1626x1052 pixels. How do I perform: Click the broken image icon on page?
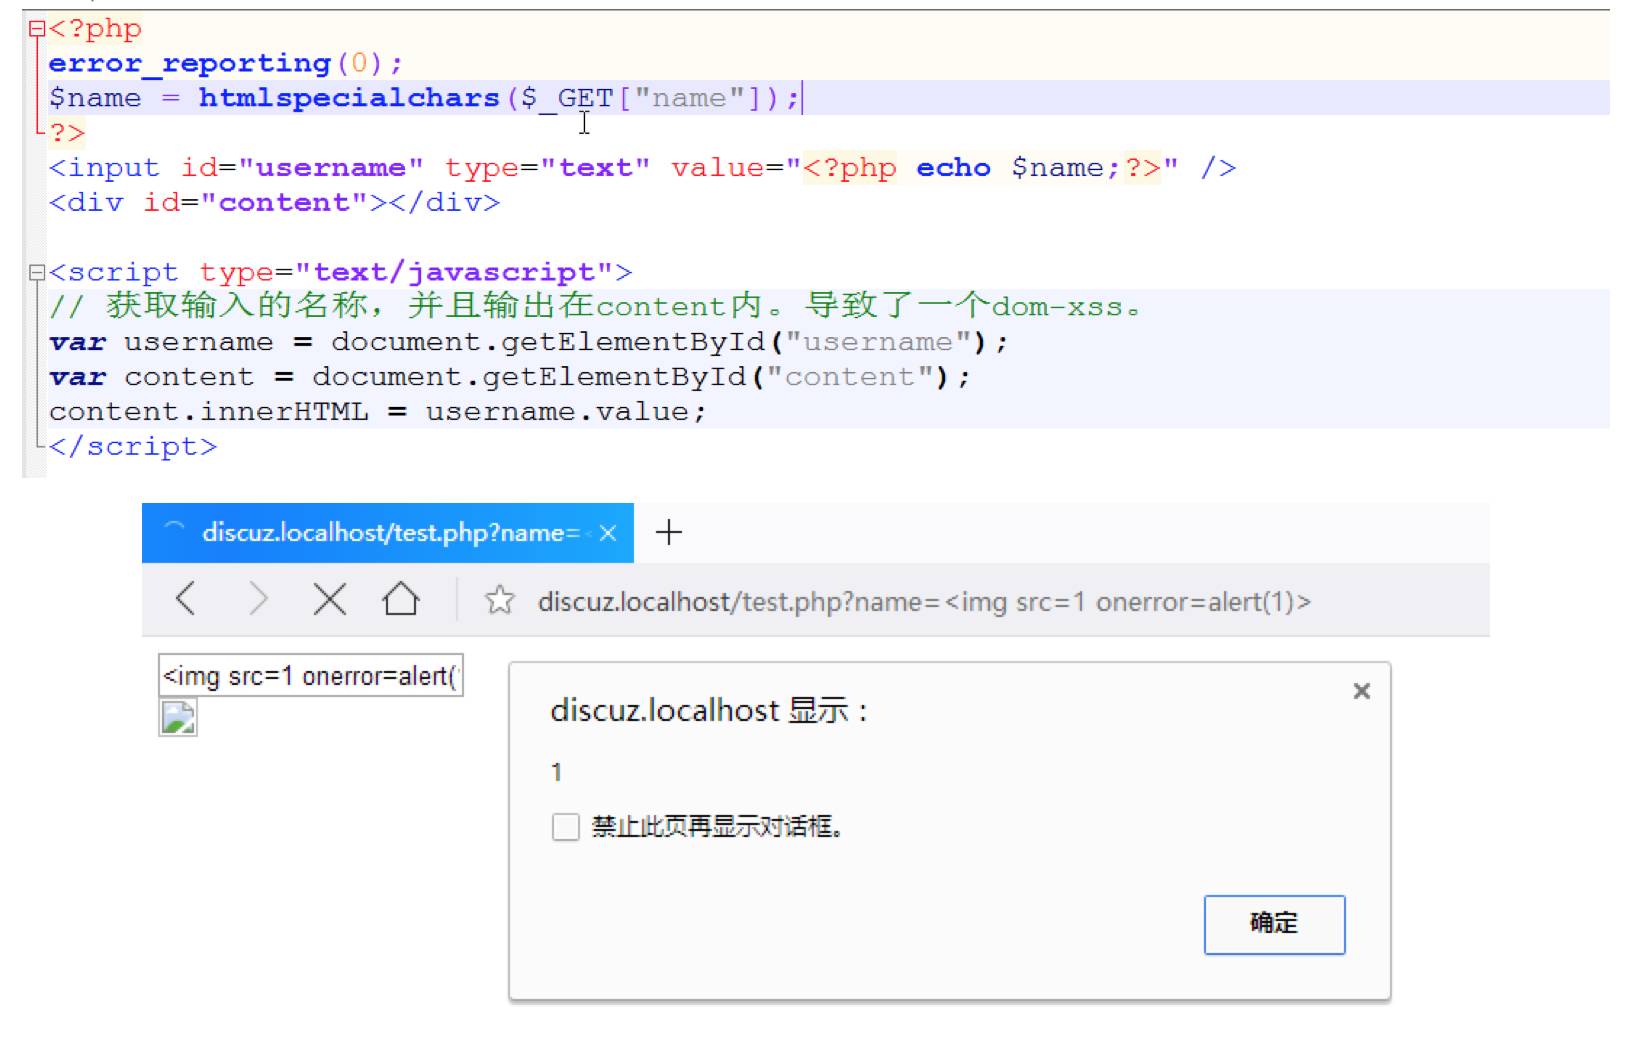pos(178,718)
